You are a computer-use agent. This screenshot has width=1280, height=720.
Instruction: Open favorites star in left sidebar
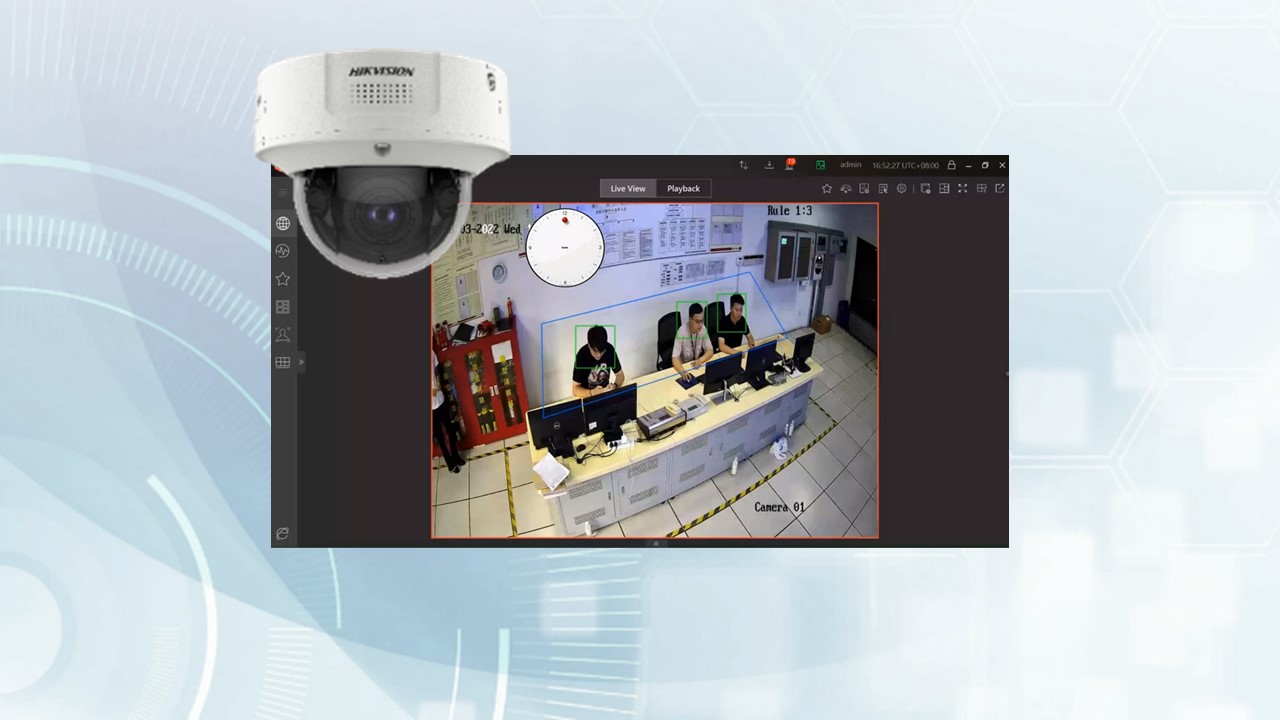tap(283, 279)
